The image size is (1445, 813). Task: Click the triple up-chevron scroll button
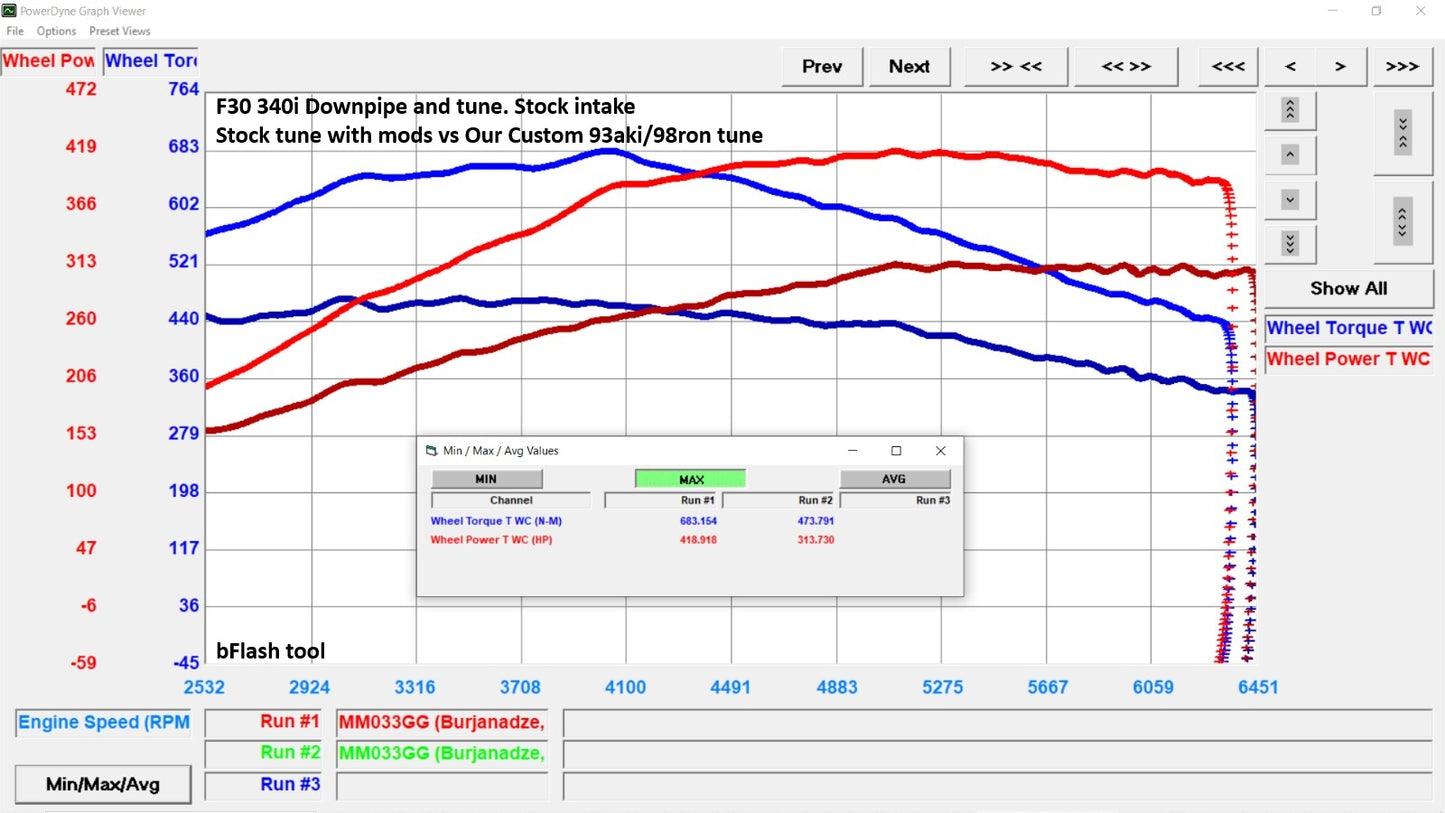[1290, 111]
